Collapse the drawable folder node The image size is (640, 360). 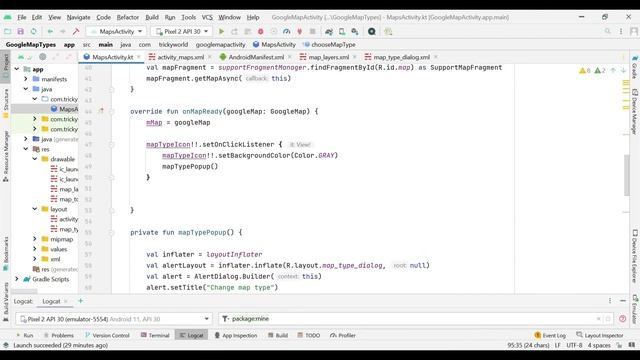[35, 159]
